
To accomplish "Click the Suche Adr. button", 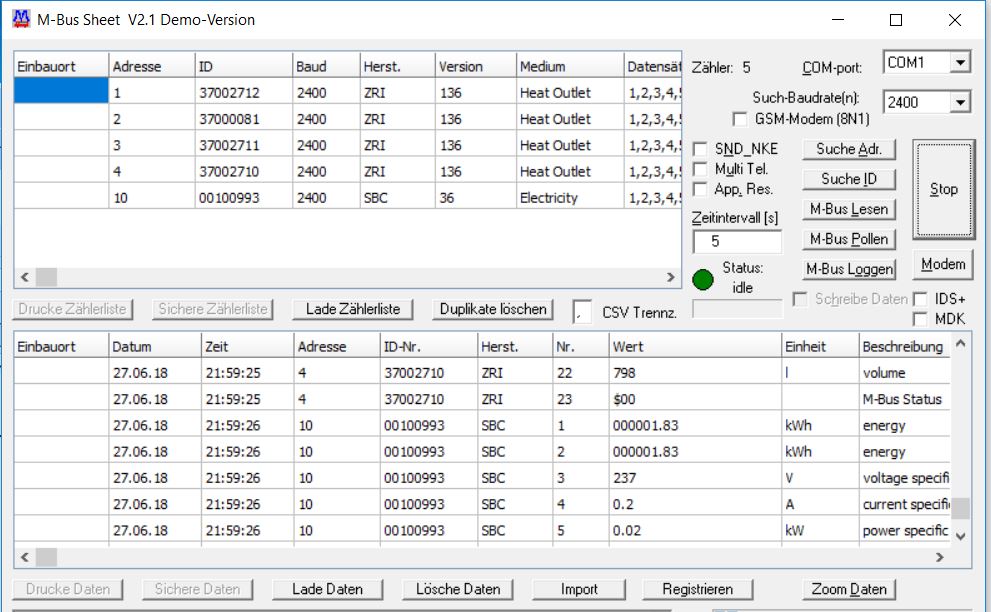I will coord(849,149).
